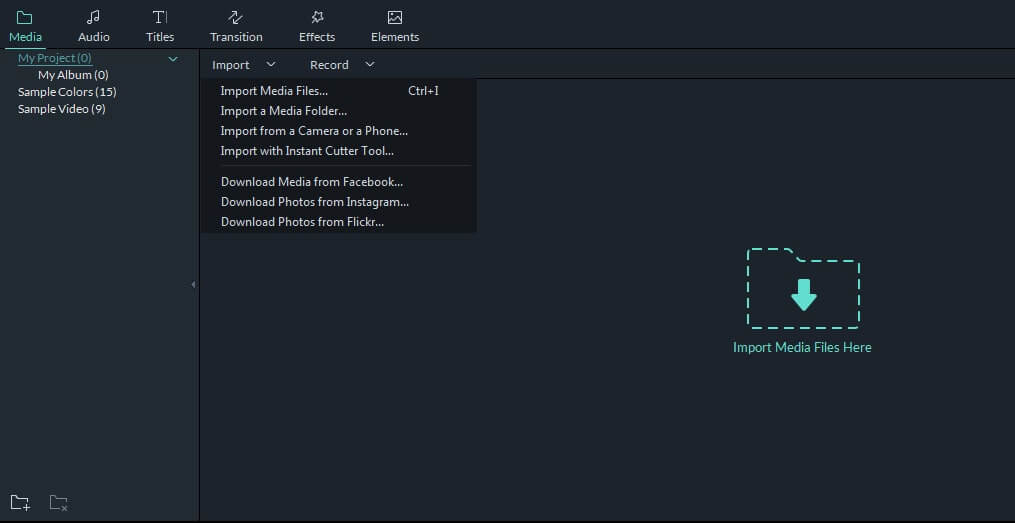This screenshot has height=523, width=1015.
Task: Click the Import Media Files Here link
Action: coord(802,347)
